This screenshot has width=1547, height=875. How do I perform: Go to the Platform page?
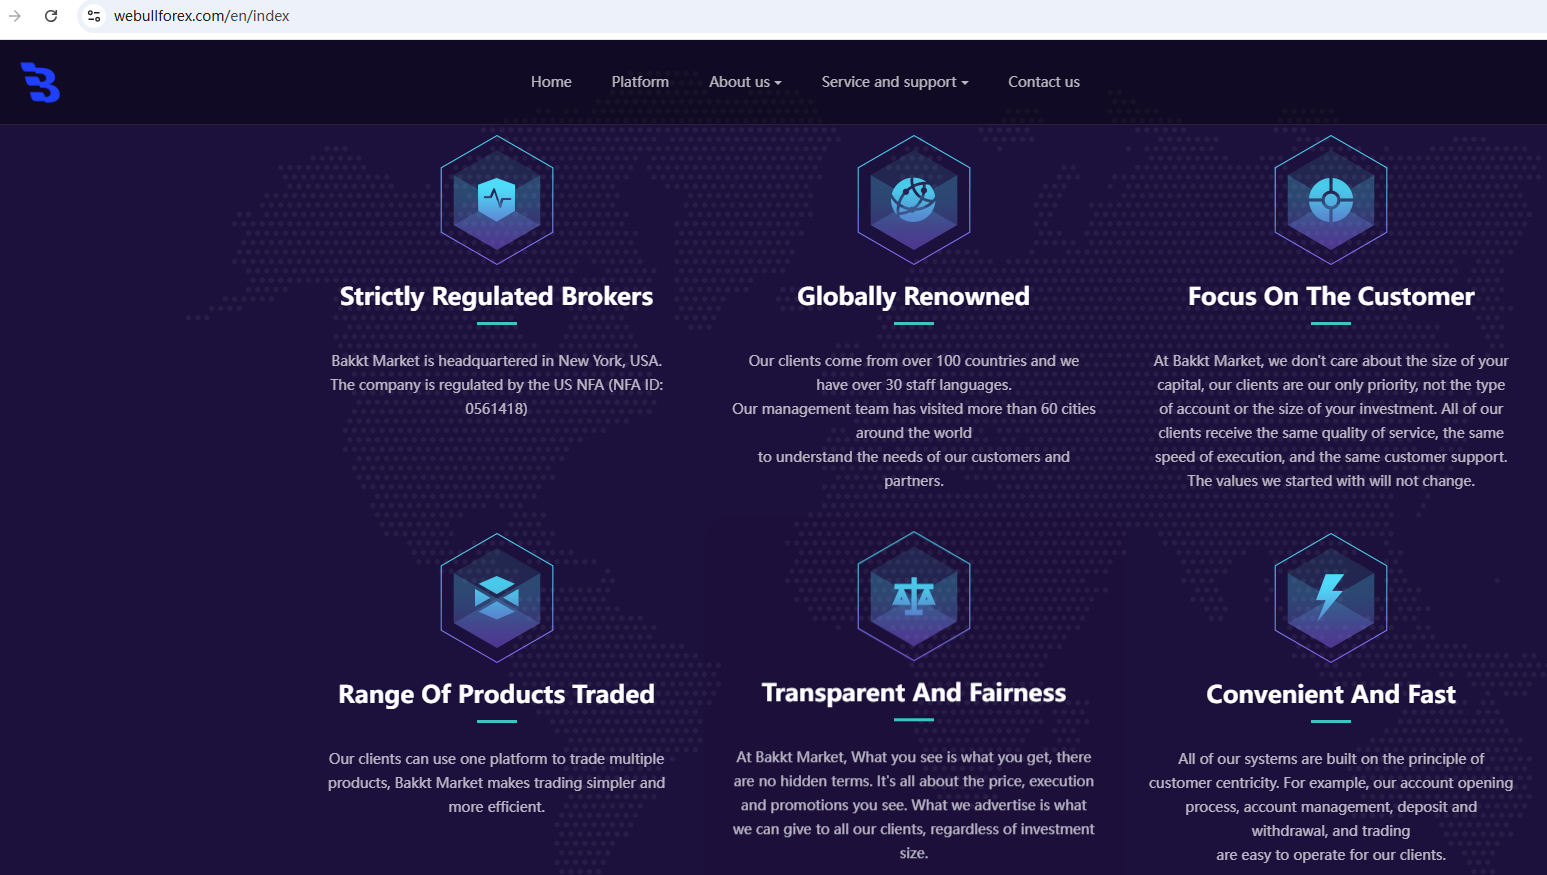pyautogui.click(x=640, y=82)
